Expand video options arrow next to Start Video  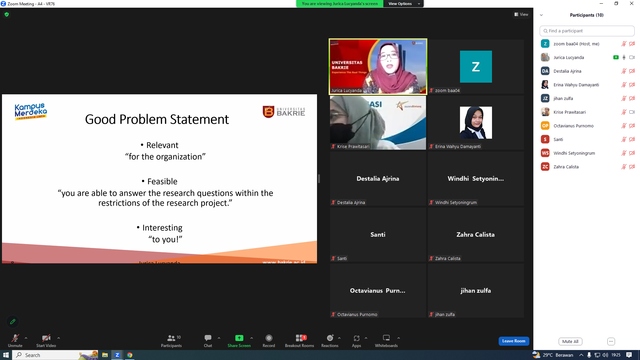point(58,338)
